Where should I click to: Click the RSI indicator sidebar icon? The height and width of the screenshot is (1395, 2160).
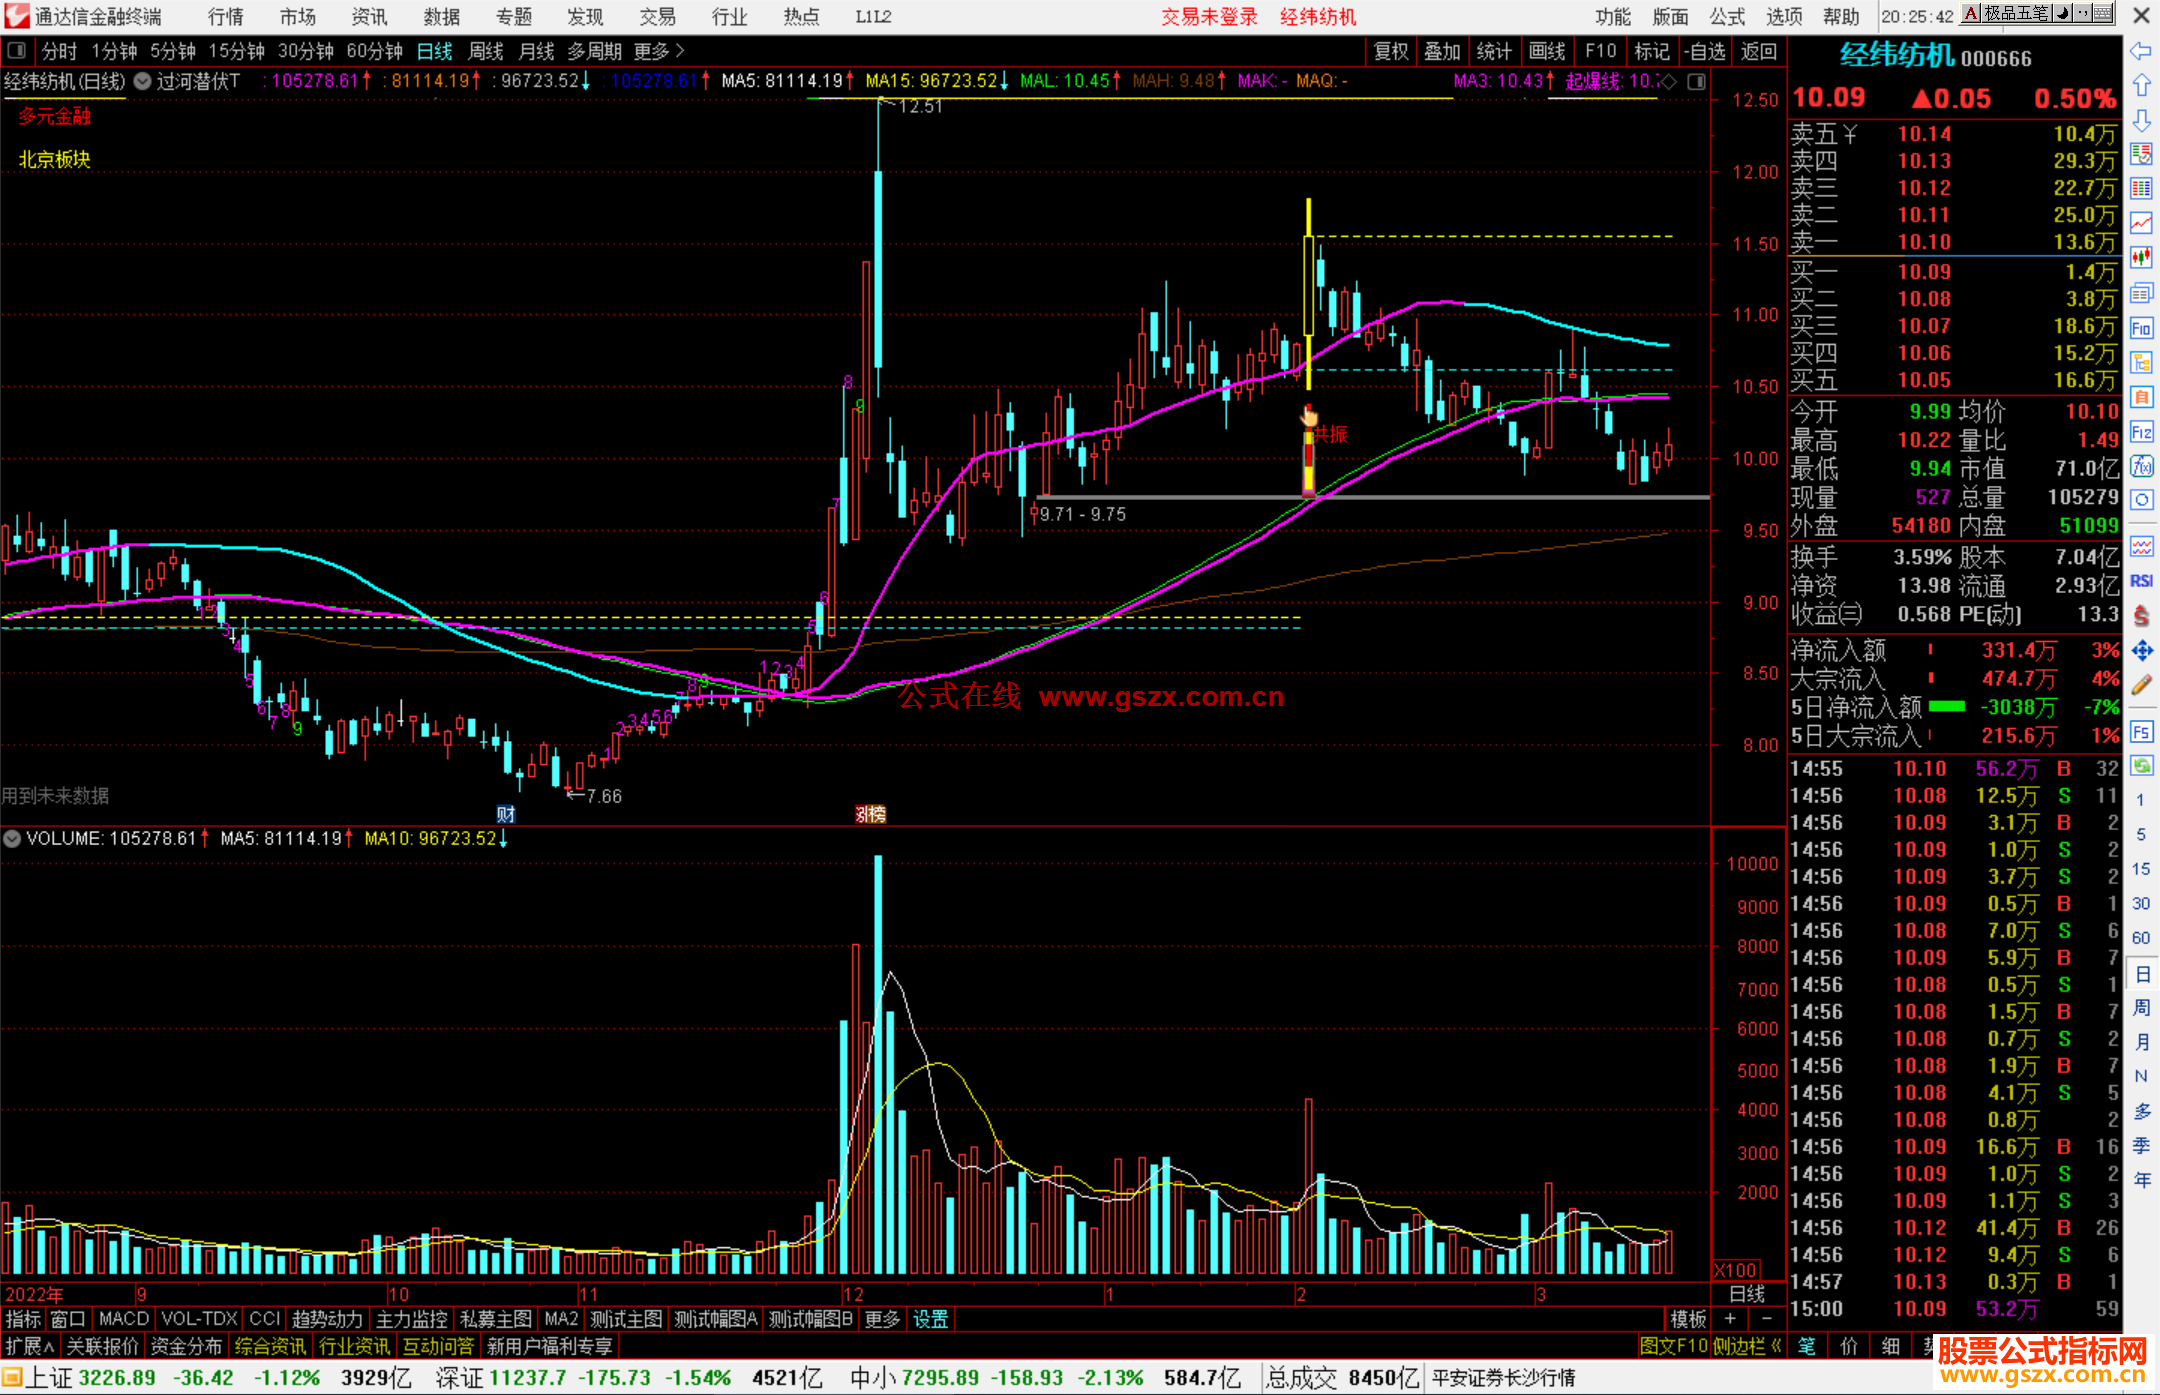pos(2141,581)
